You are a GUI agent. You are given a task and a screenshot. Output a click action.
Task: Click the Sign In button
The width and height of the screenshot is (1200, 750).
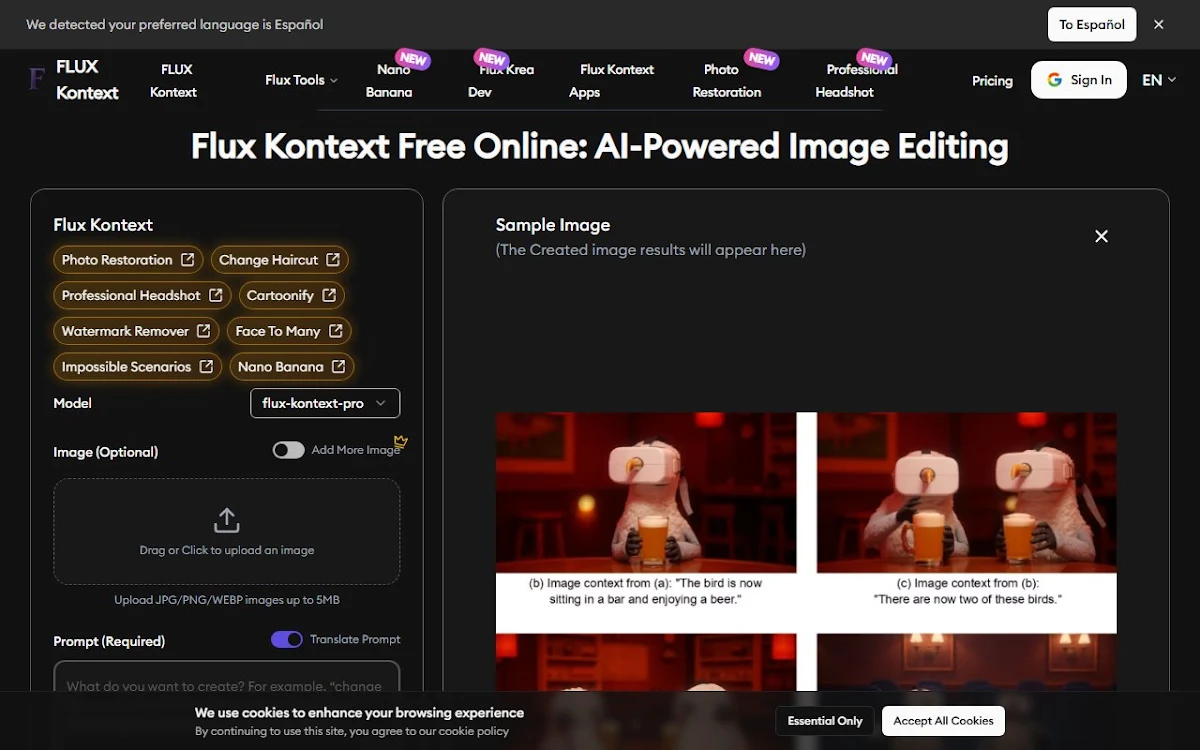pyautogui.click(x=1079, y=80)
